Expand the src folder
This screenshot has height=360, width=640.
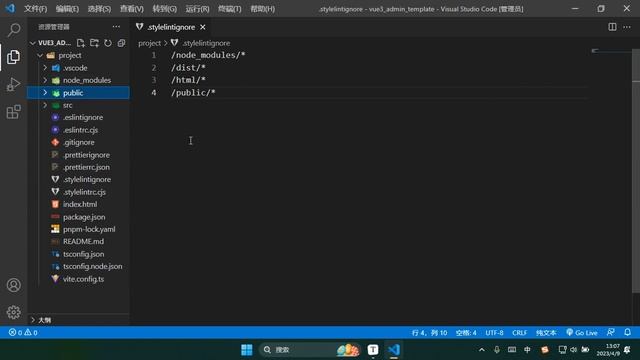(45, 105)
